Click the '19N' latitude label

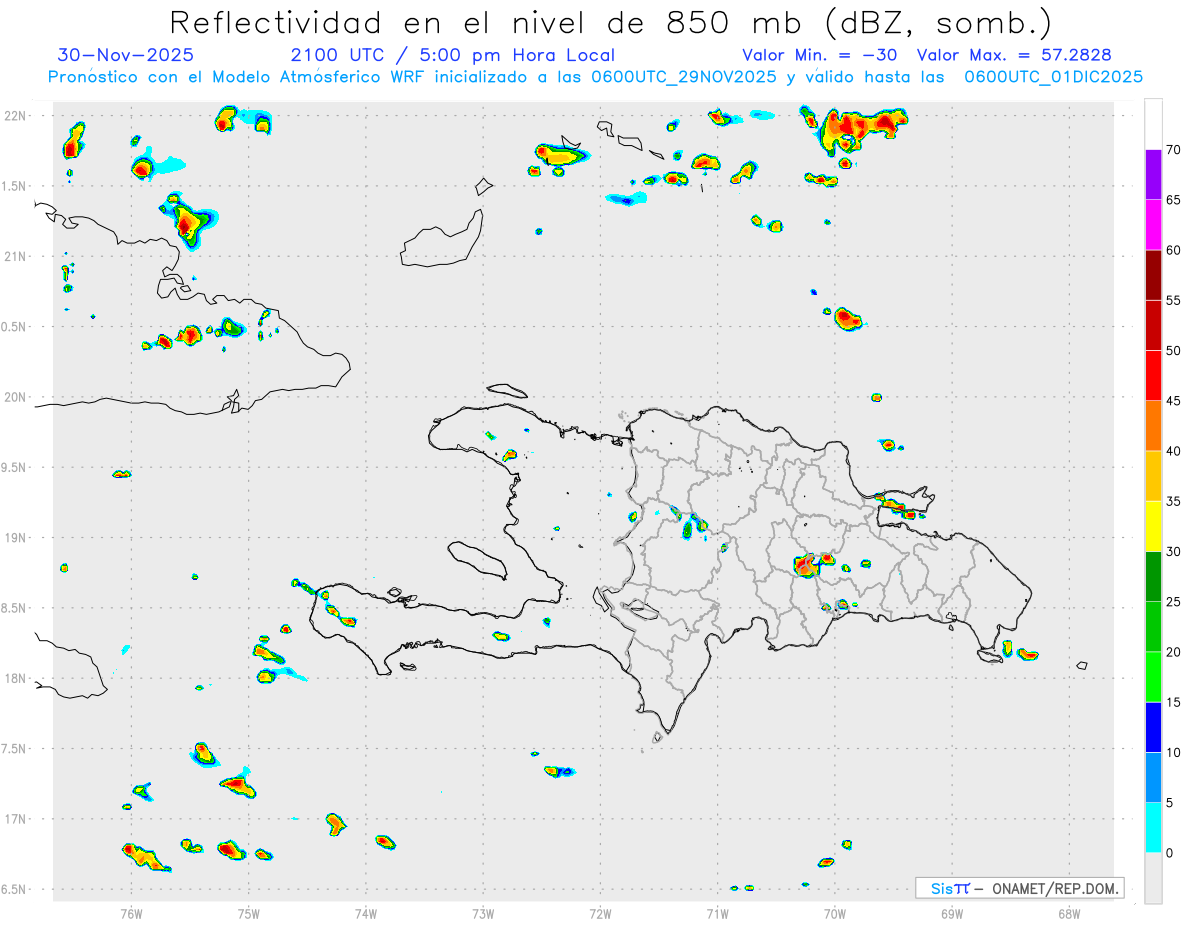pyautogui.click(x=15, y=538)
